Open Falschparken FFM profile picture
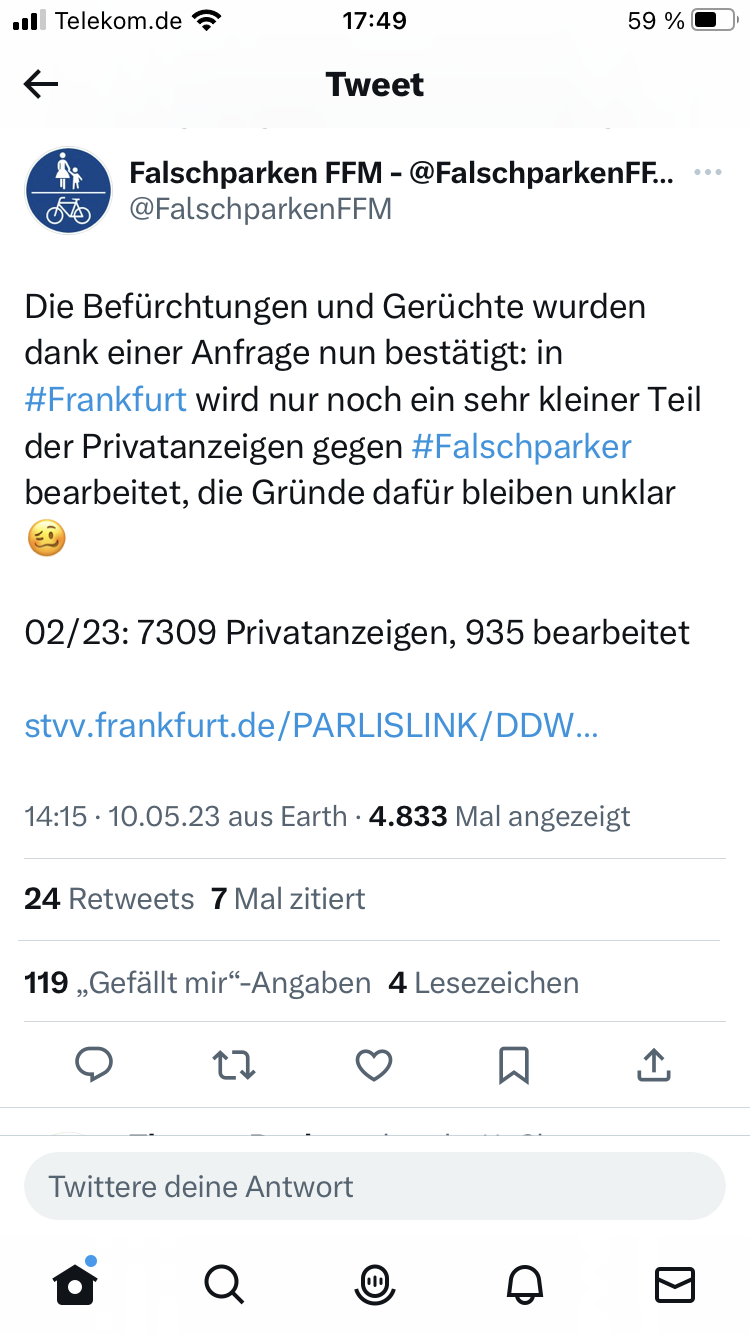 click(x=69, y=190)
